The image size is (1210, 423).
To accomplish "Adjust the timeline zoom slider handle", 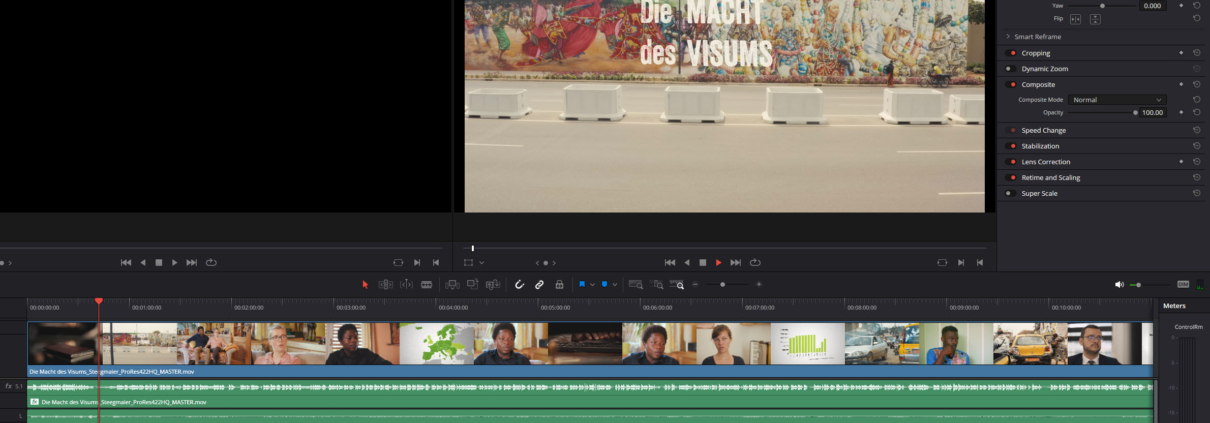I will [x=723, y=285].
